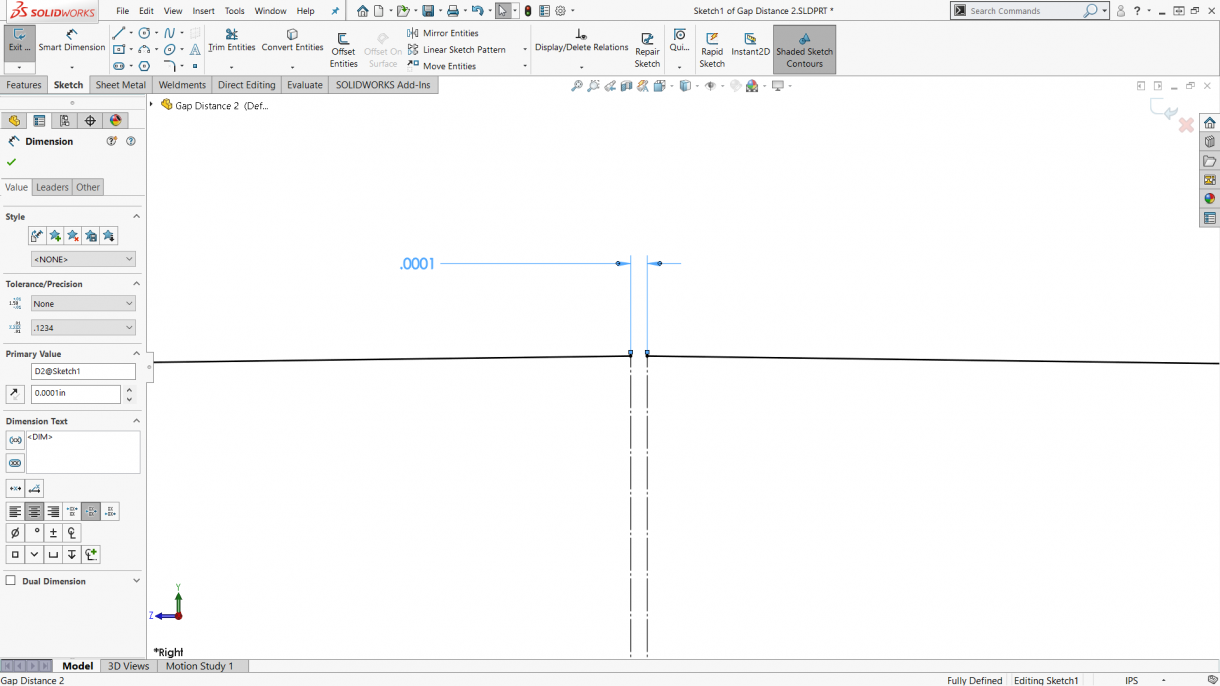Select the Smart Dimension tool
The image size is (1220, 686).
point(72,41)
